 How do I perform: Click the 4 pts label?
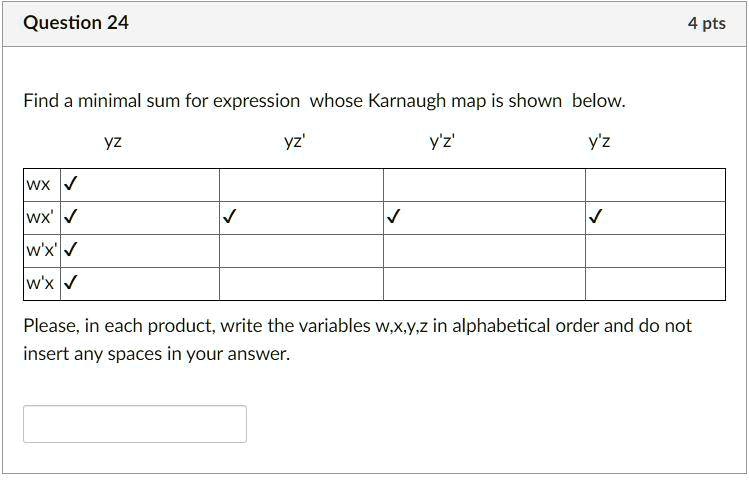coord(706,23)
